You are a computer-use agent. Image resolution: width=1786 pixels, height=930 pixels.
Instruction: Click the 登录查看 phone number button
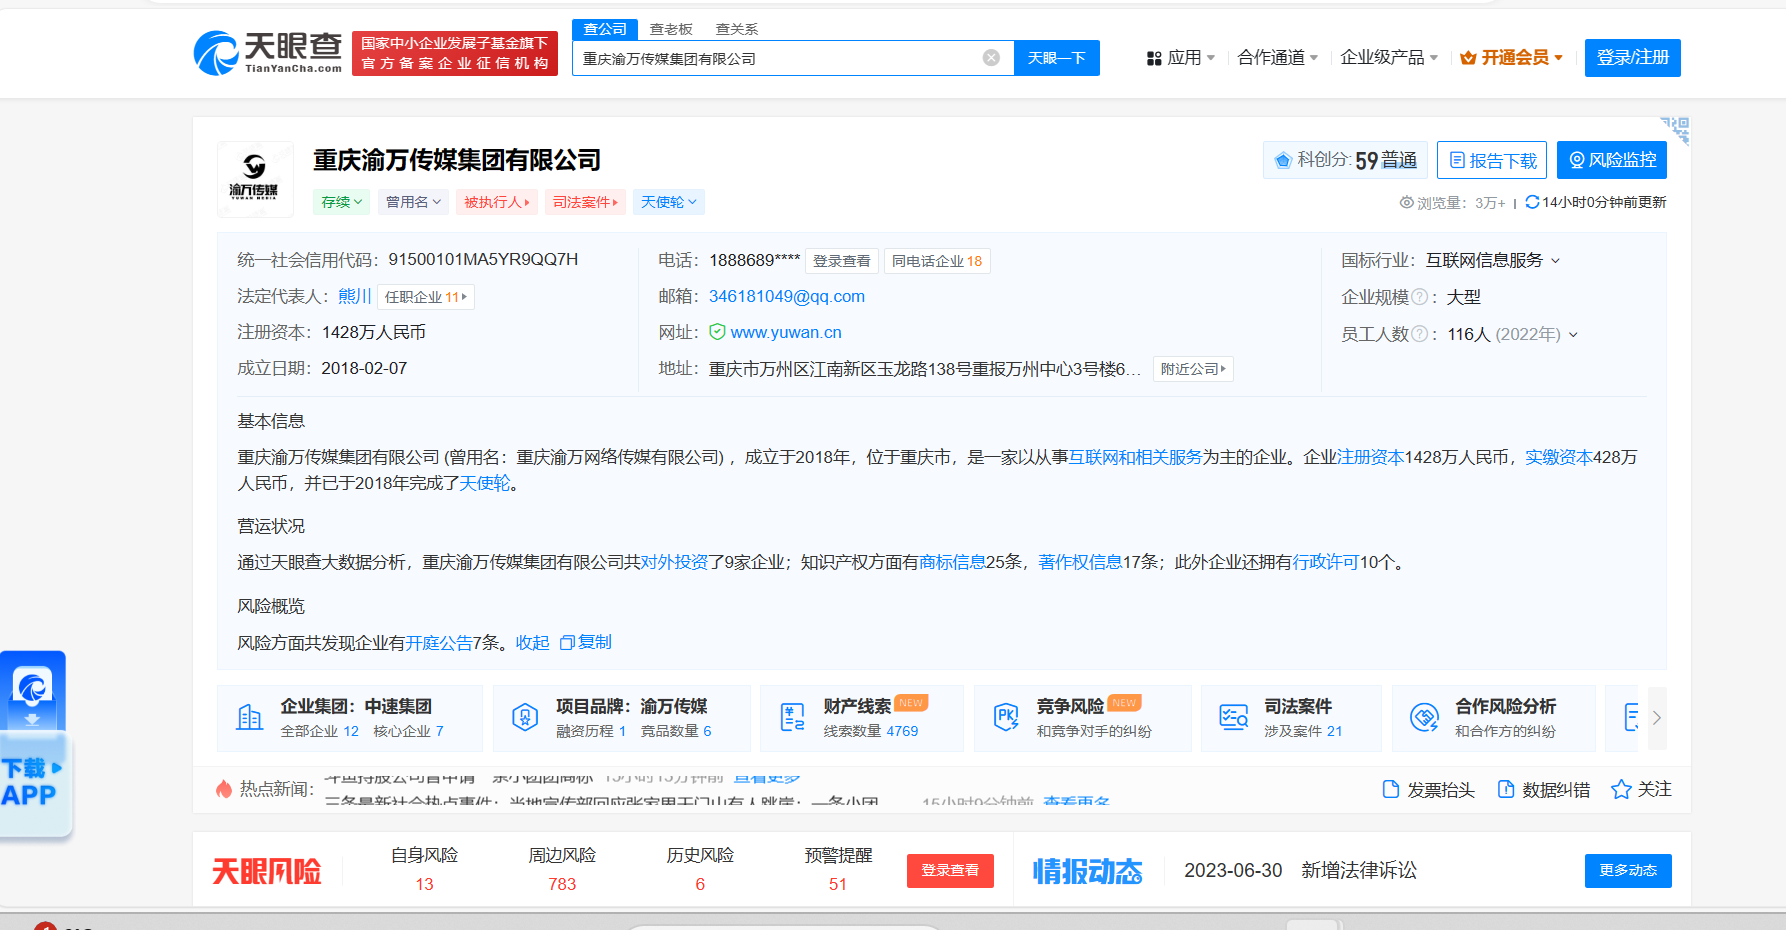click(x=842, y=261)
